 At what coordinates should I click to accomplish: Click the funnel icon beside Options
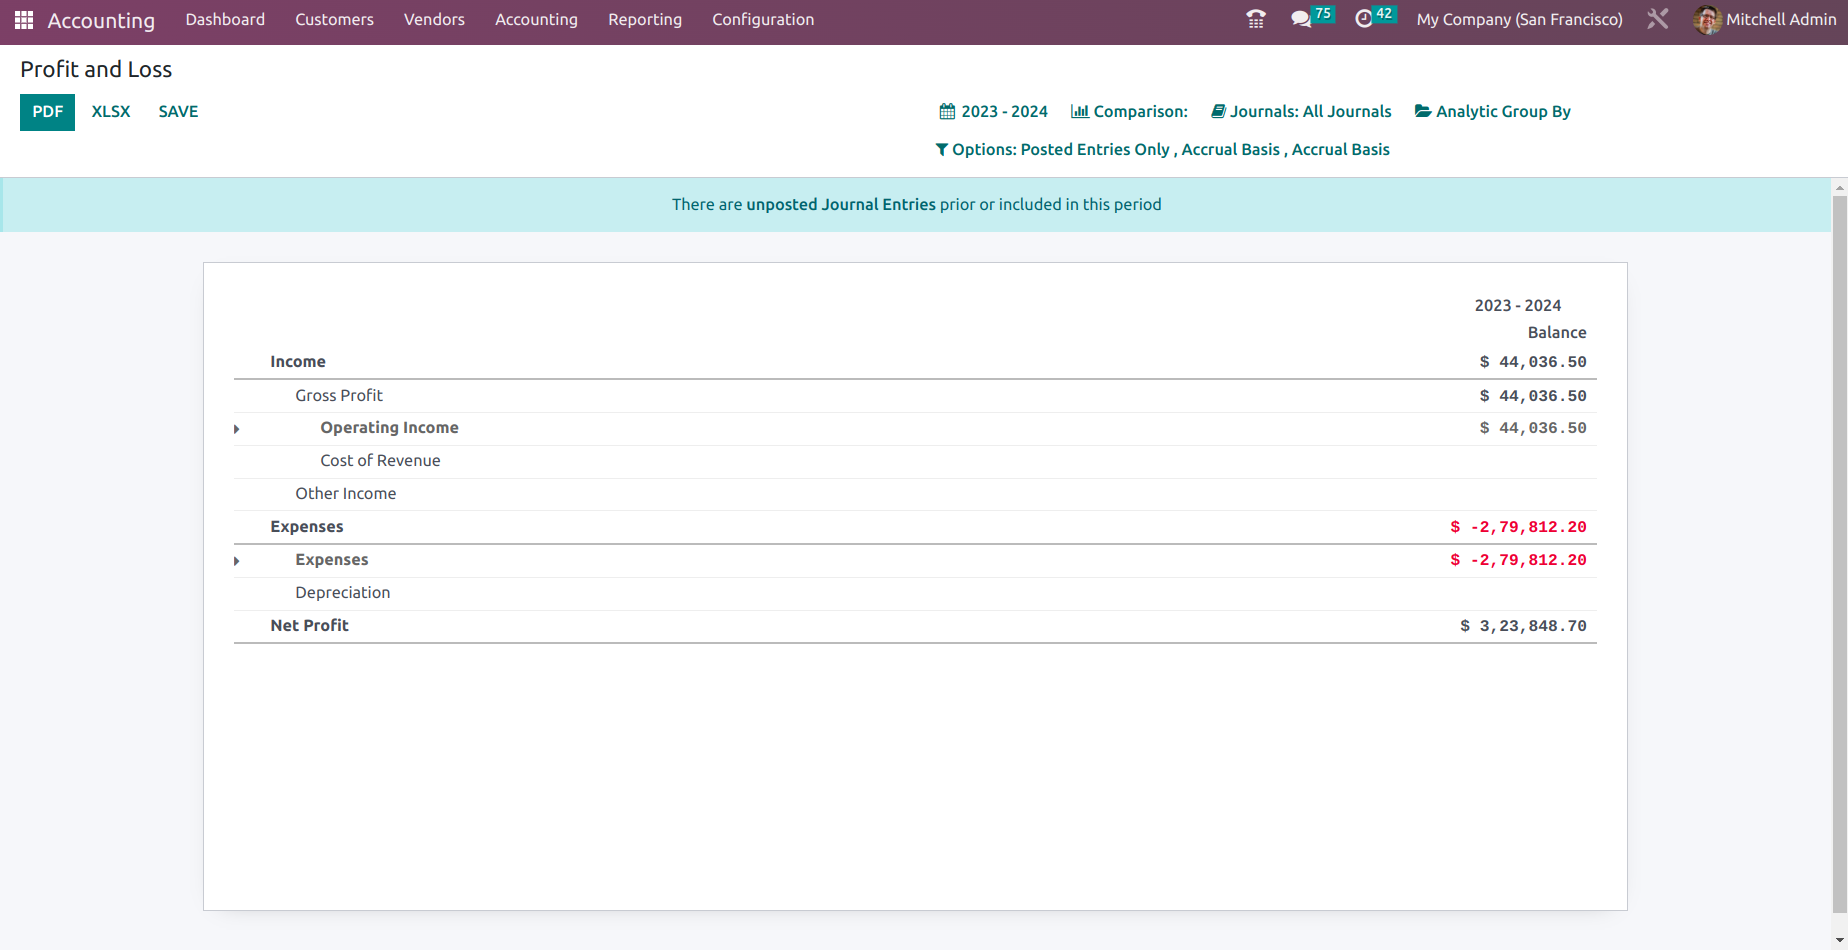click(x=941, y=149)
